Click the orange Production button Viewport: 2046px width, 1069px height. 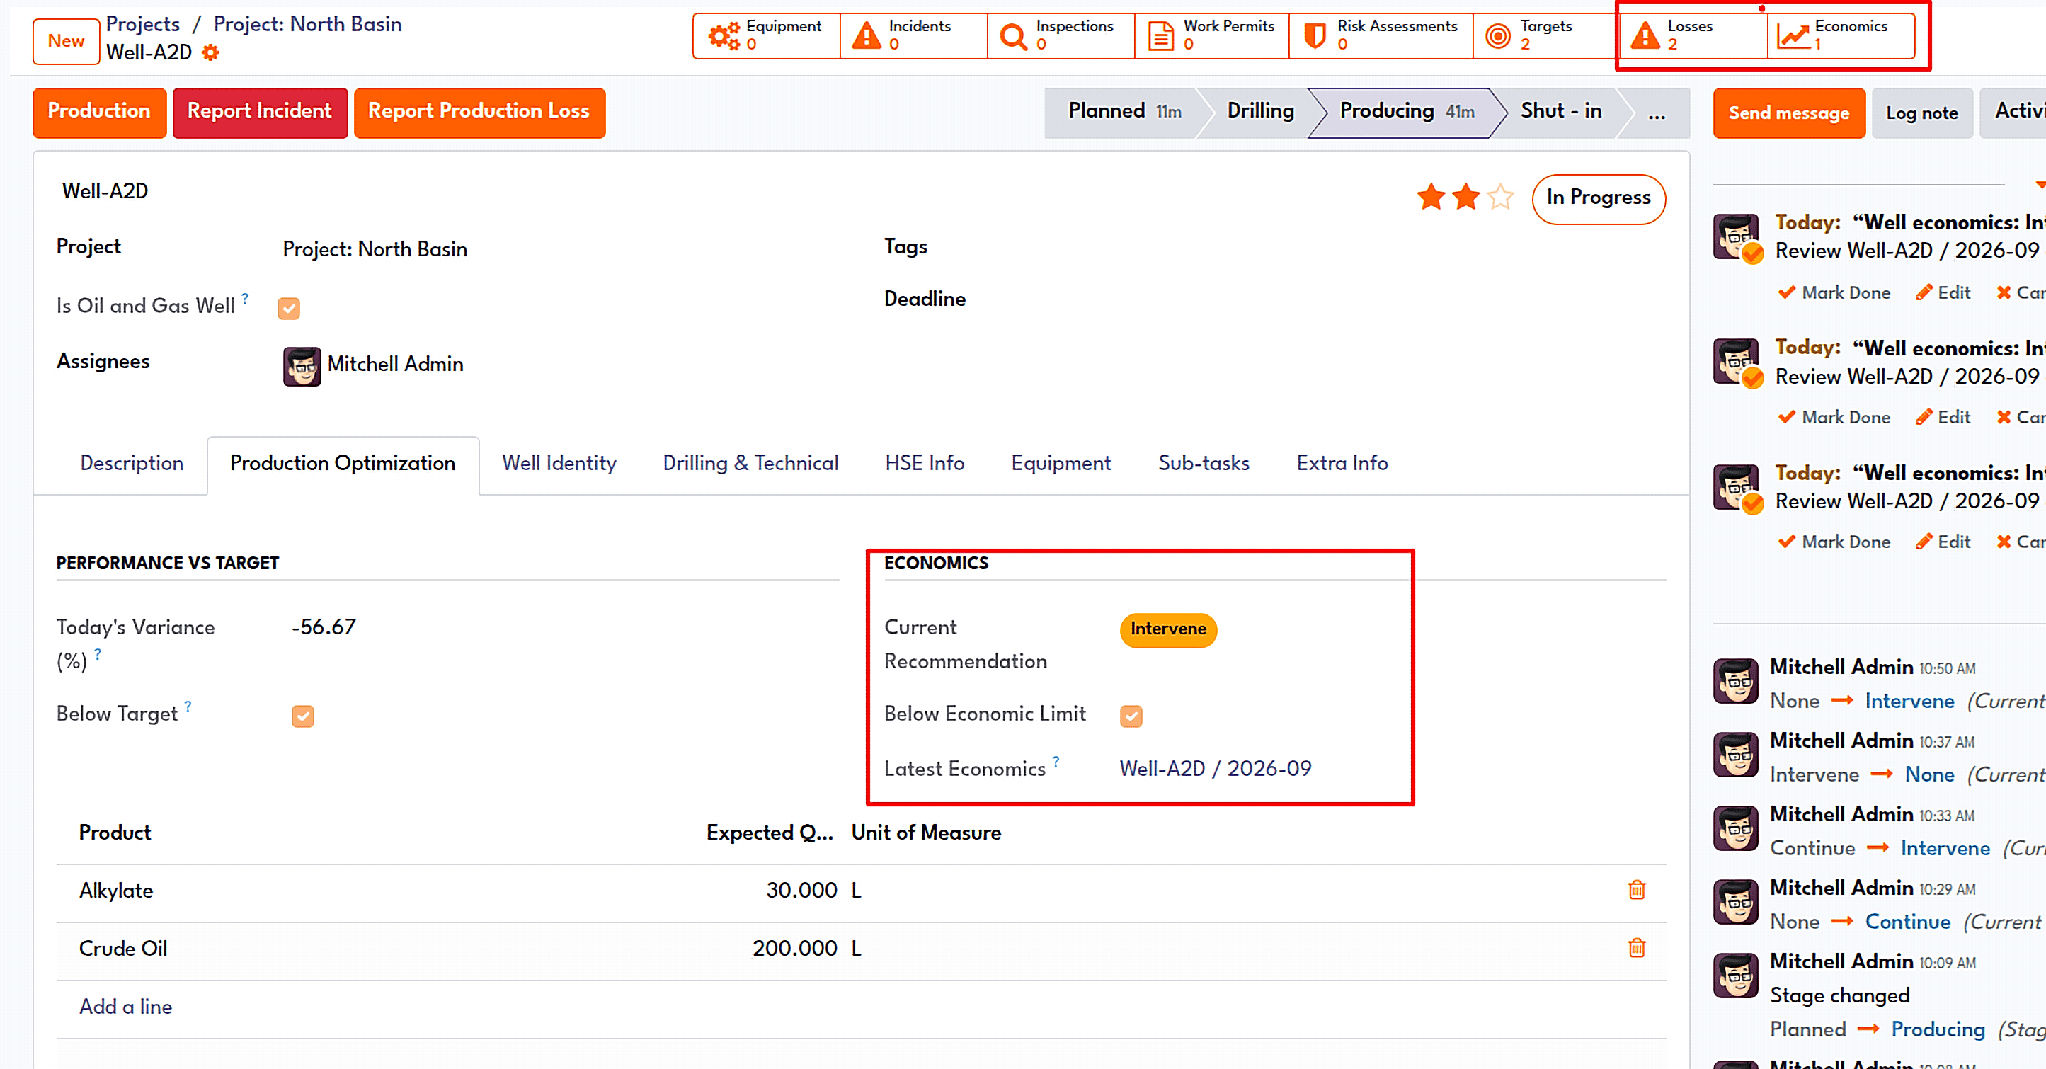click(x=99, y=112)
